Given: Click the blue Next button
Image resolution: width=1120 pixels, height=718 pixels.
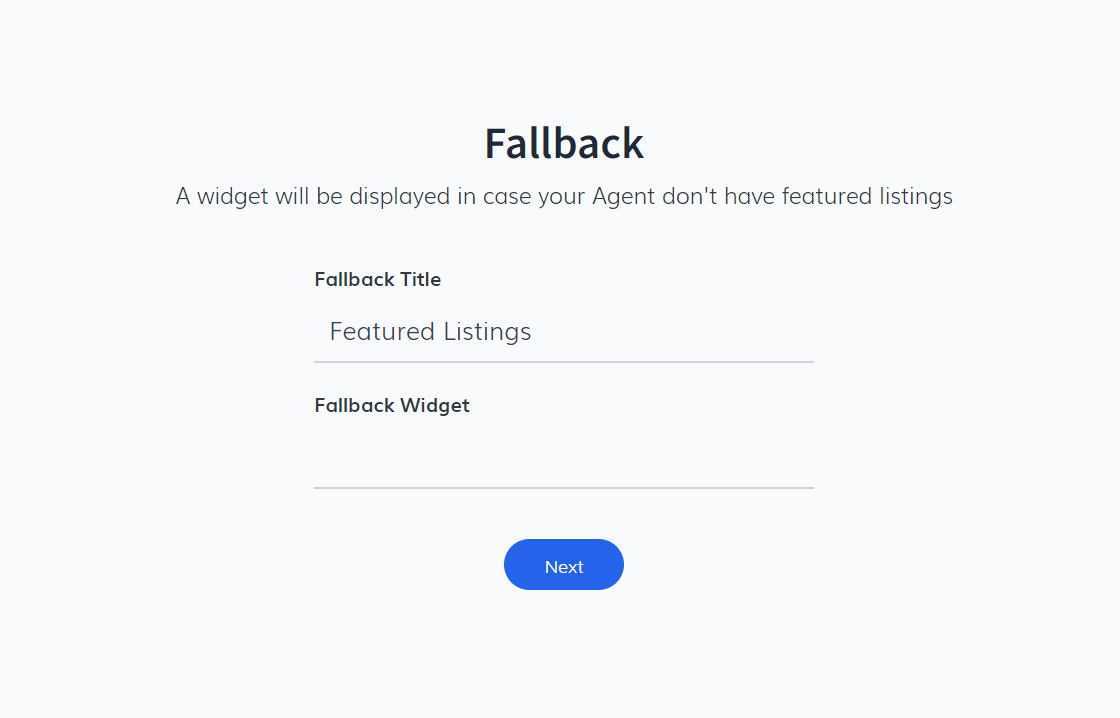Looking at the screenshot, I should tap(564, 565).
